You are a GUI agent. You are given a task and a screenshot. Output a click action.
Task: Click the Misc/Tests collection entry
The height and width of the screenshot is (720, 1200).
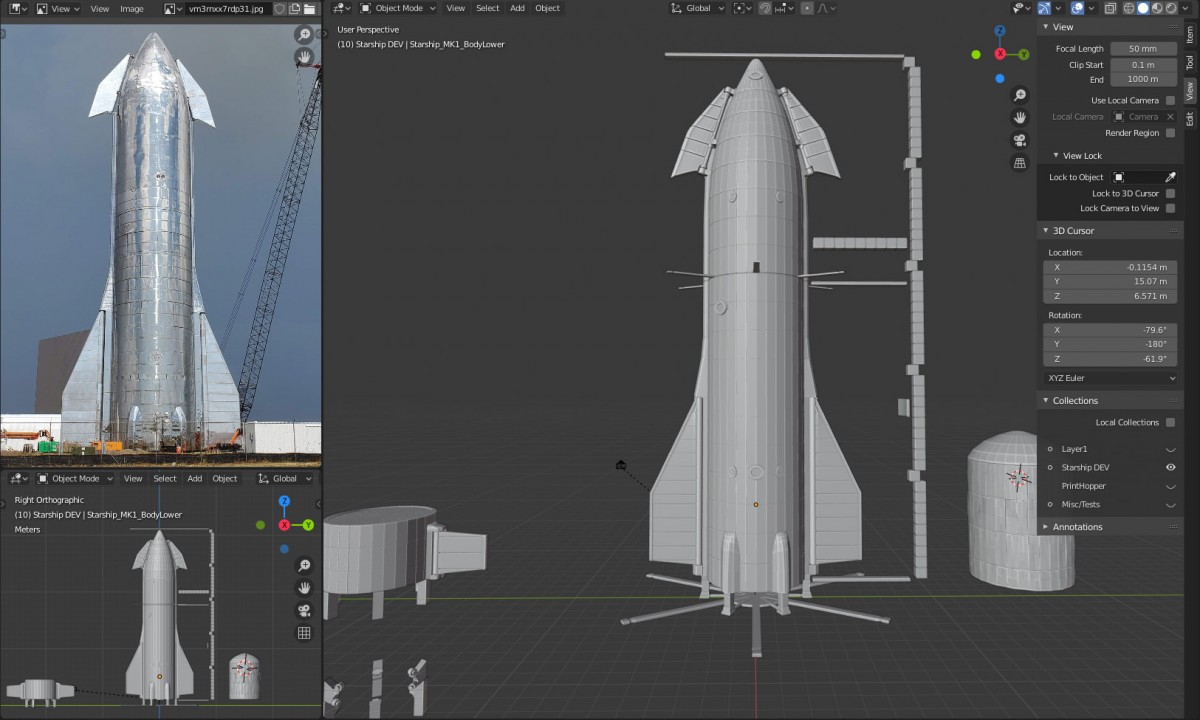click(1080, 504)
